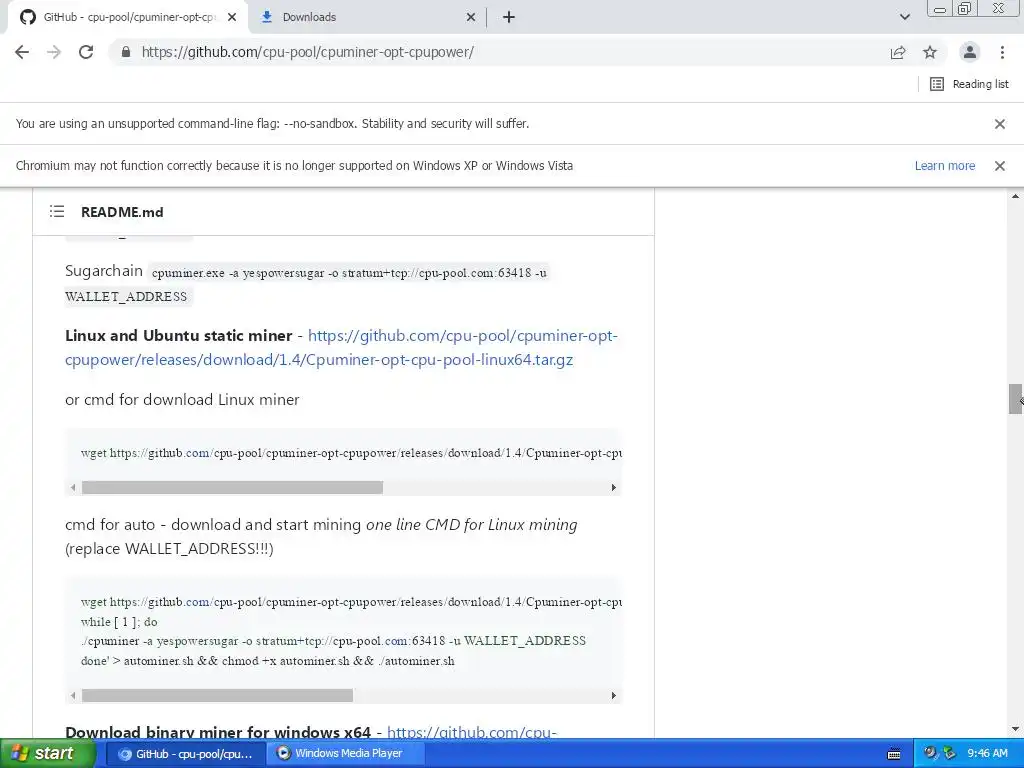Viewport: 1024px width, 768px height.
Task: Click the second system tray icon
Action: 950,754
